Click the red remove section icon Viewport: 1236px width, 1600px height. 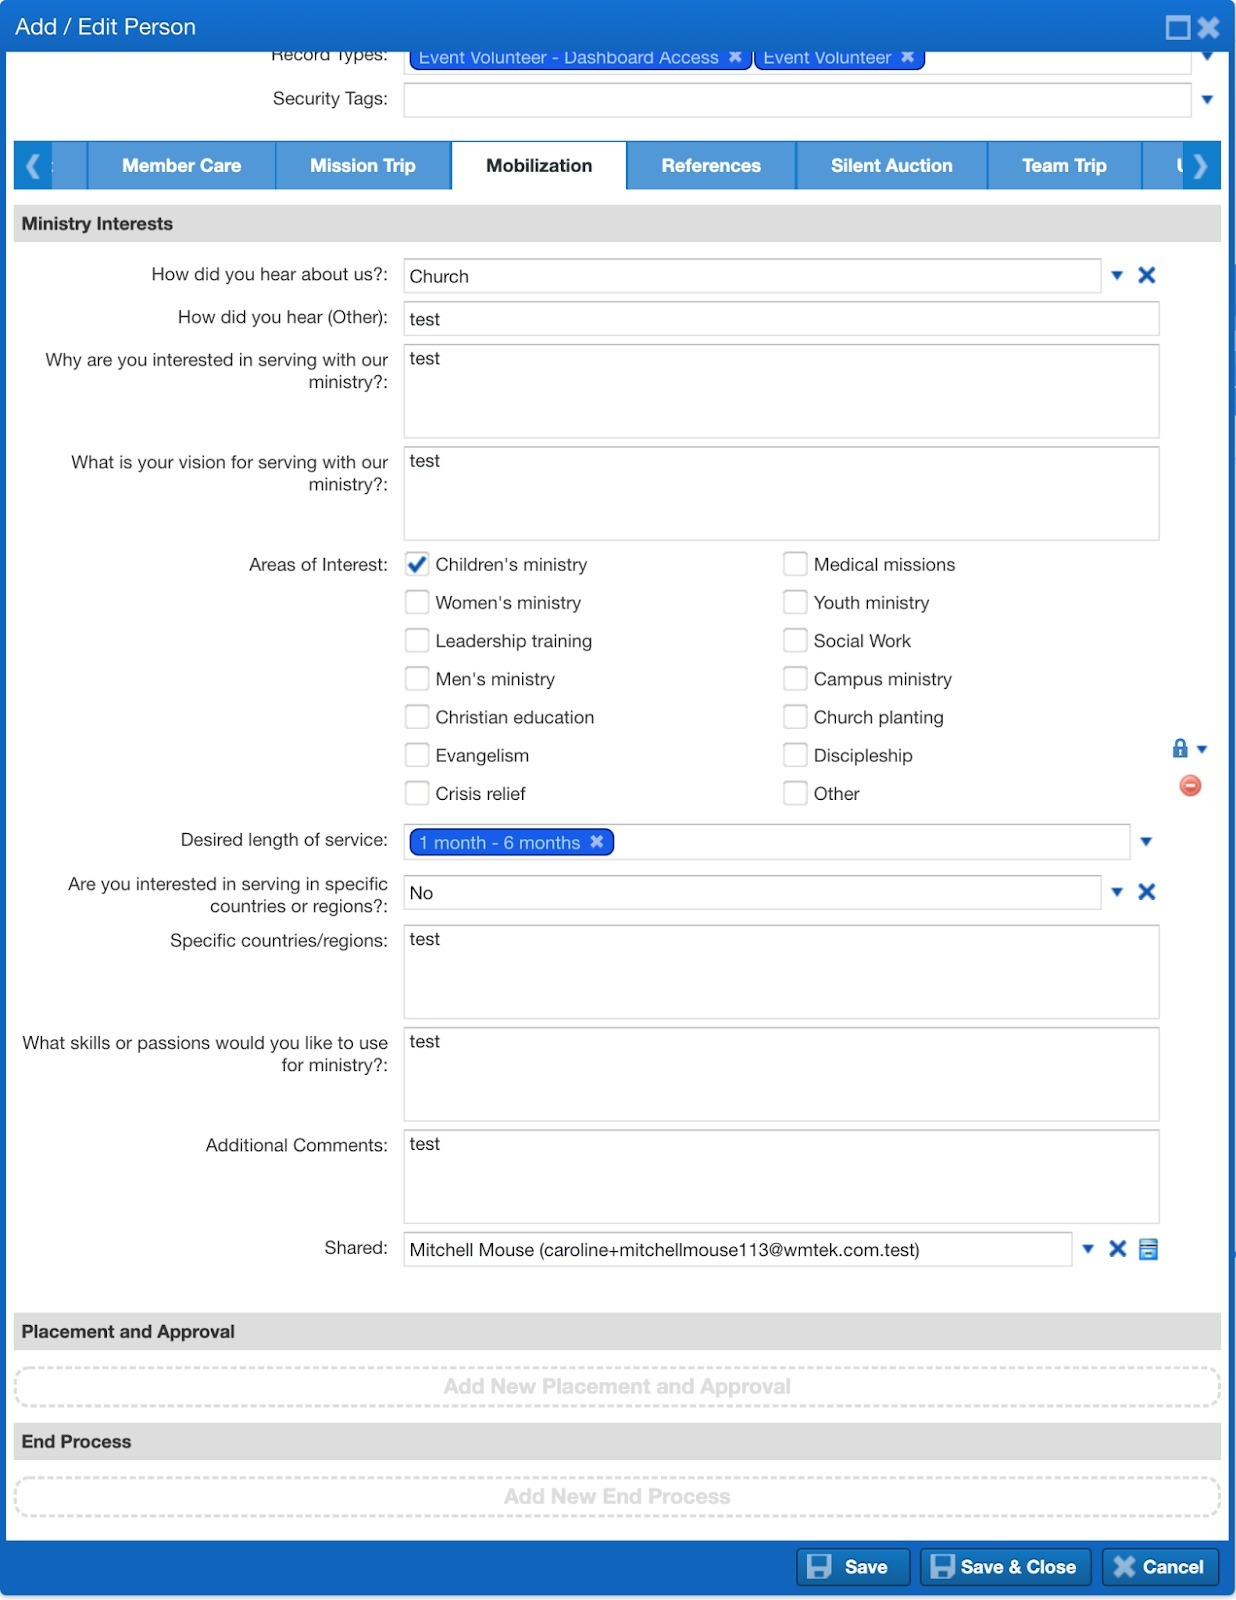click(1190, 786)
